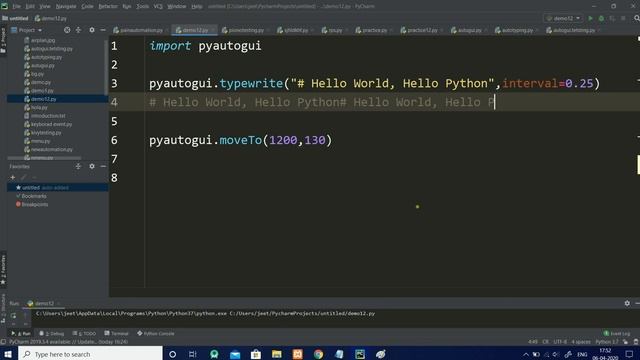Open the Run tool window tab at bottom
Screen dimensions: 640x360
(21, 333)
